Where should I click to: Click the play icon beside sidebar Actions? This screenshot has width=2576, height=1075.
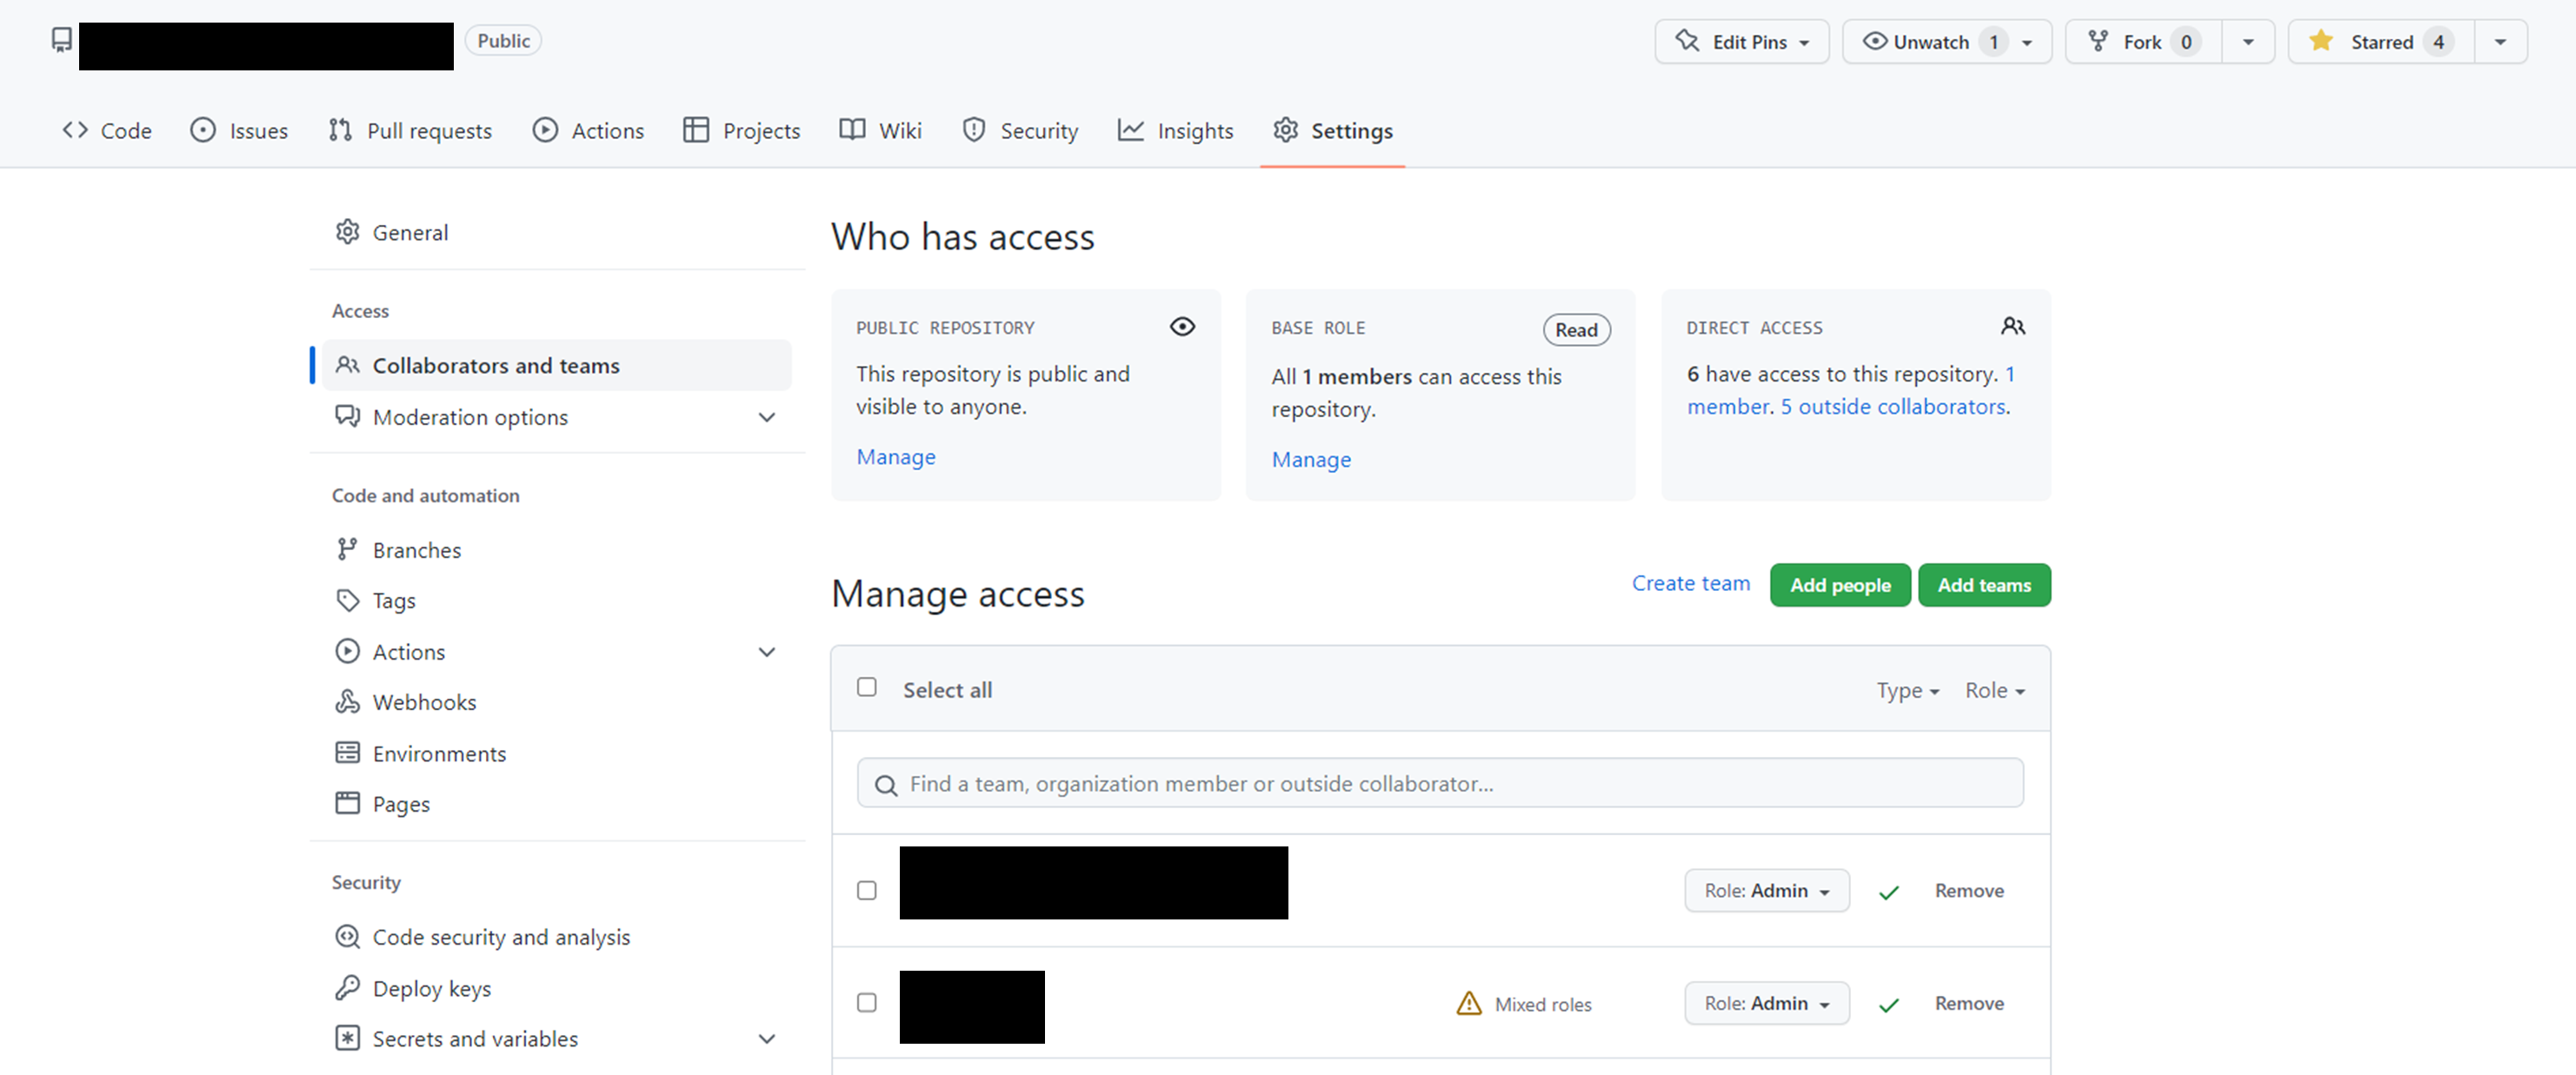(x=347, y=651)
